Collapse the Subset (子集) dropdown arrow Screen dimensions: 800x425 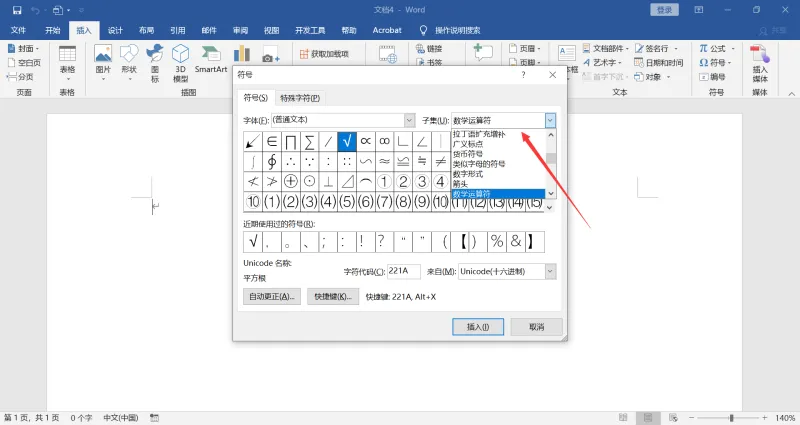[x=550, y=120]
